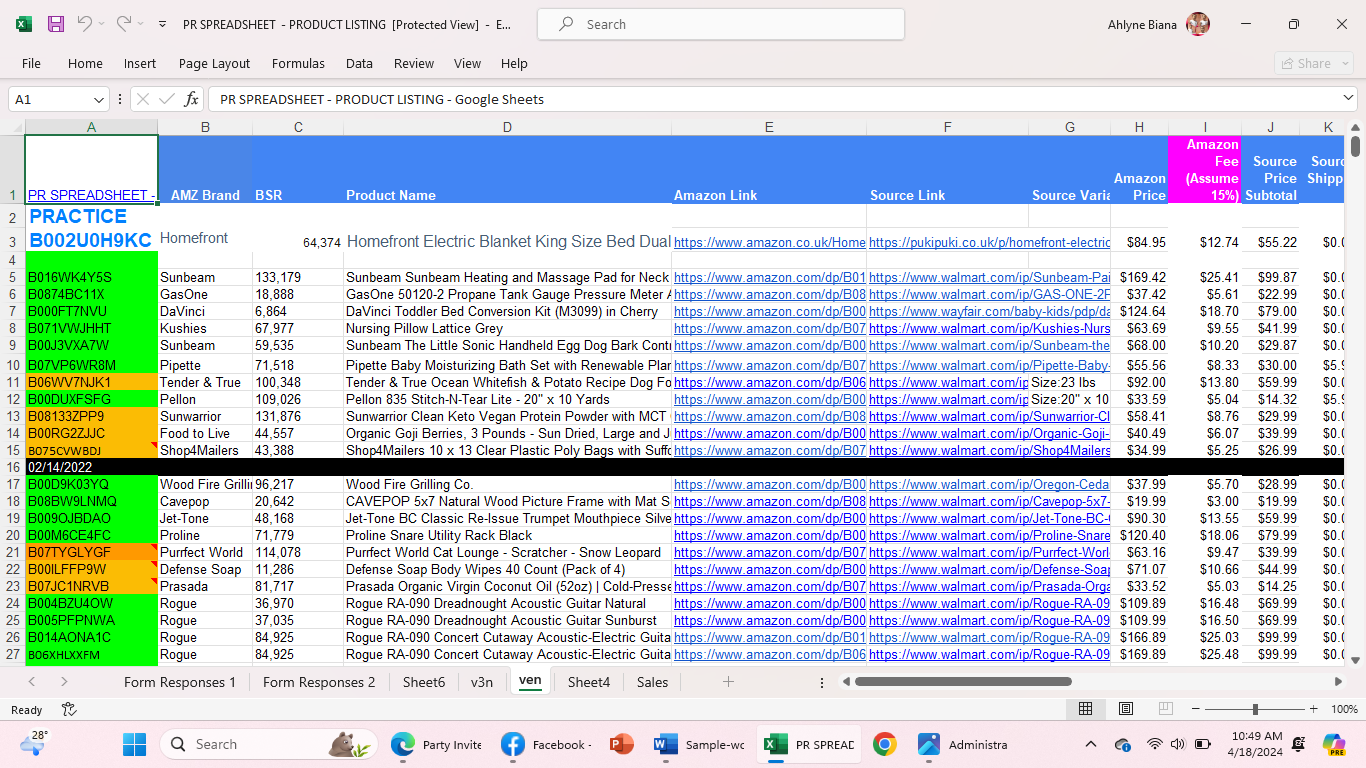Click the Save icon in the title bar
Screen dimensions: 1366x768
click(56, 24)
